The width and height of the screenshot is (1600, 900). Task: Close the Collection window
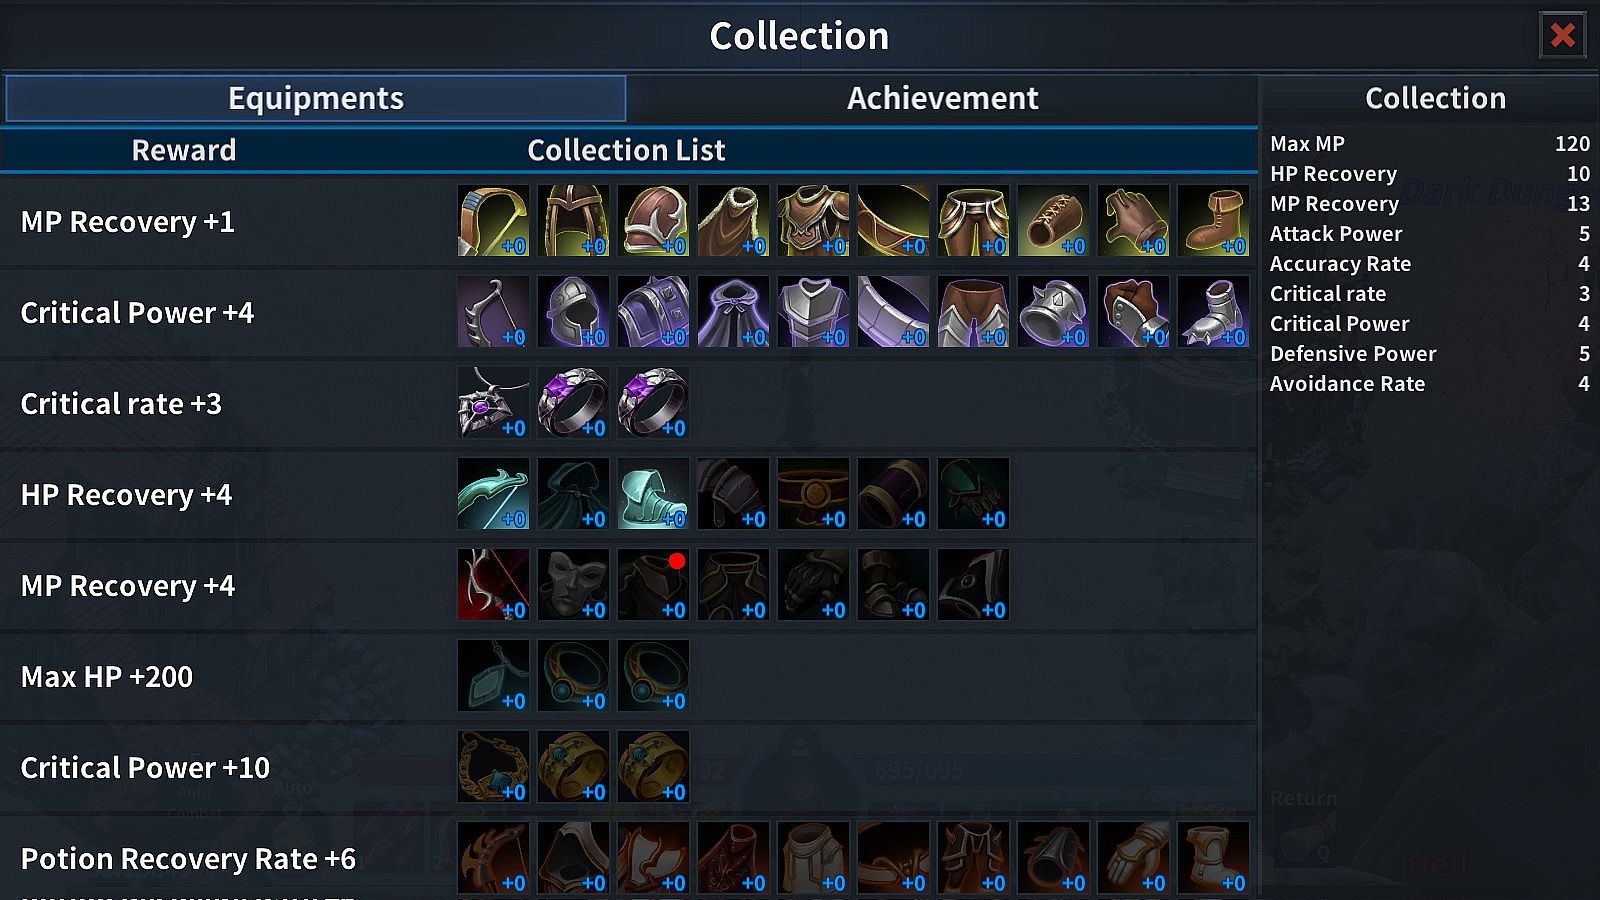click(x=1563, y=36)
